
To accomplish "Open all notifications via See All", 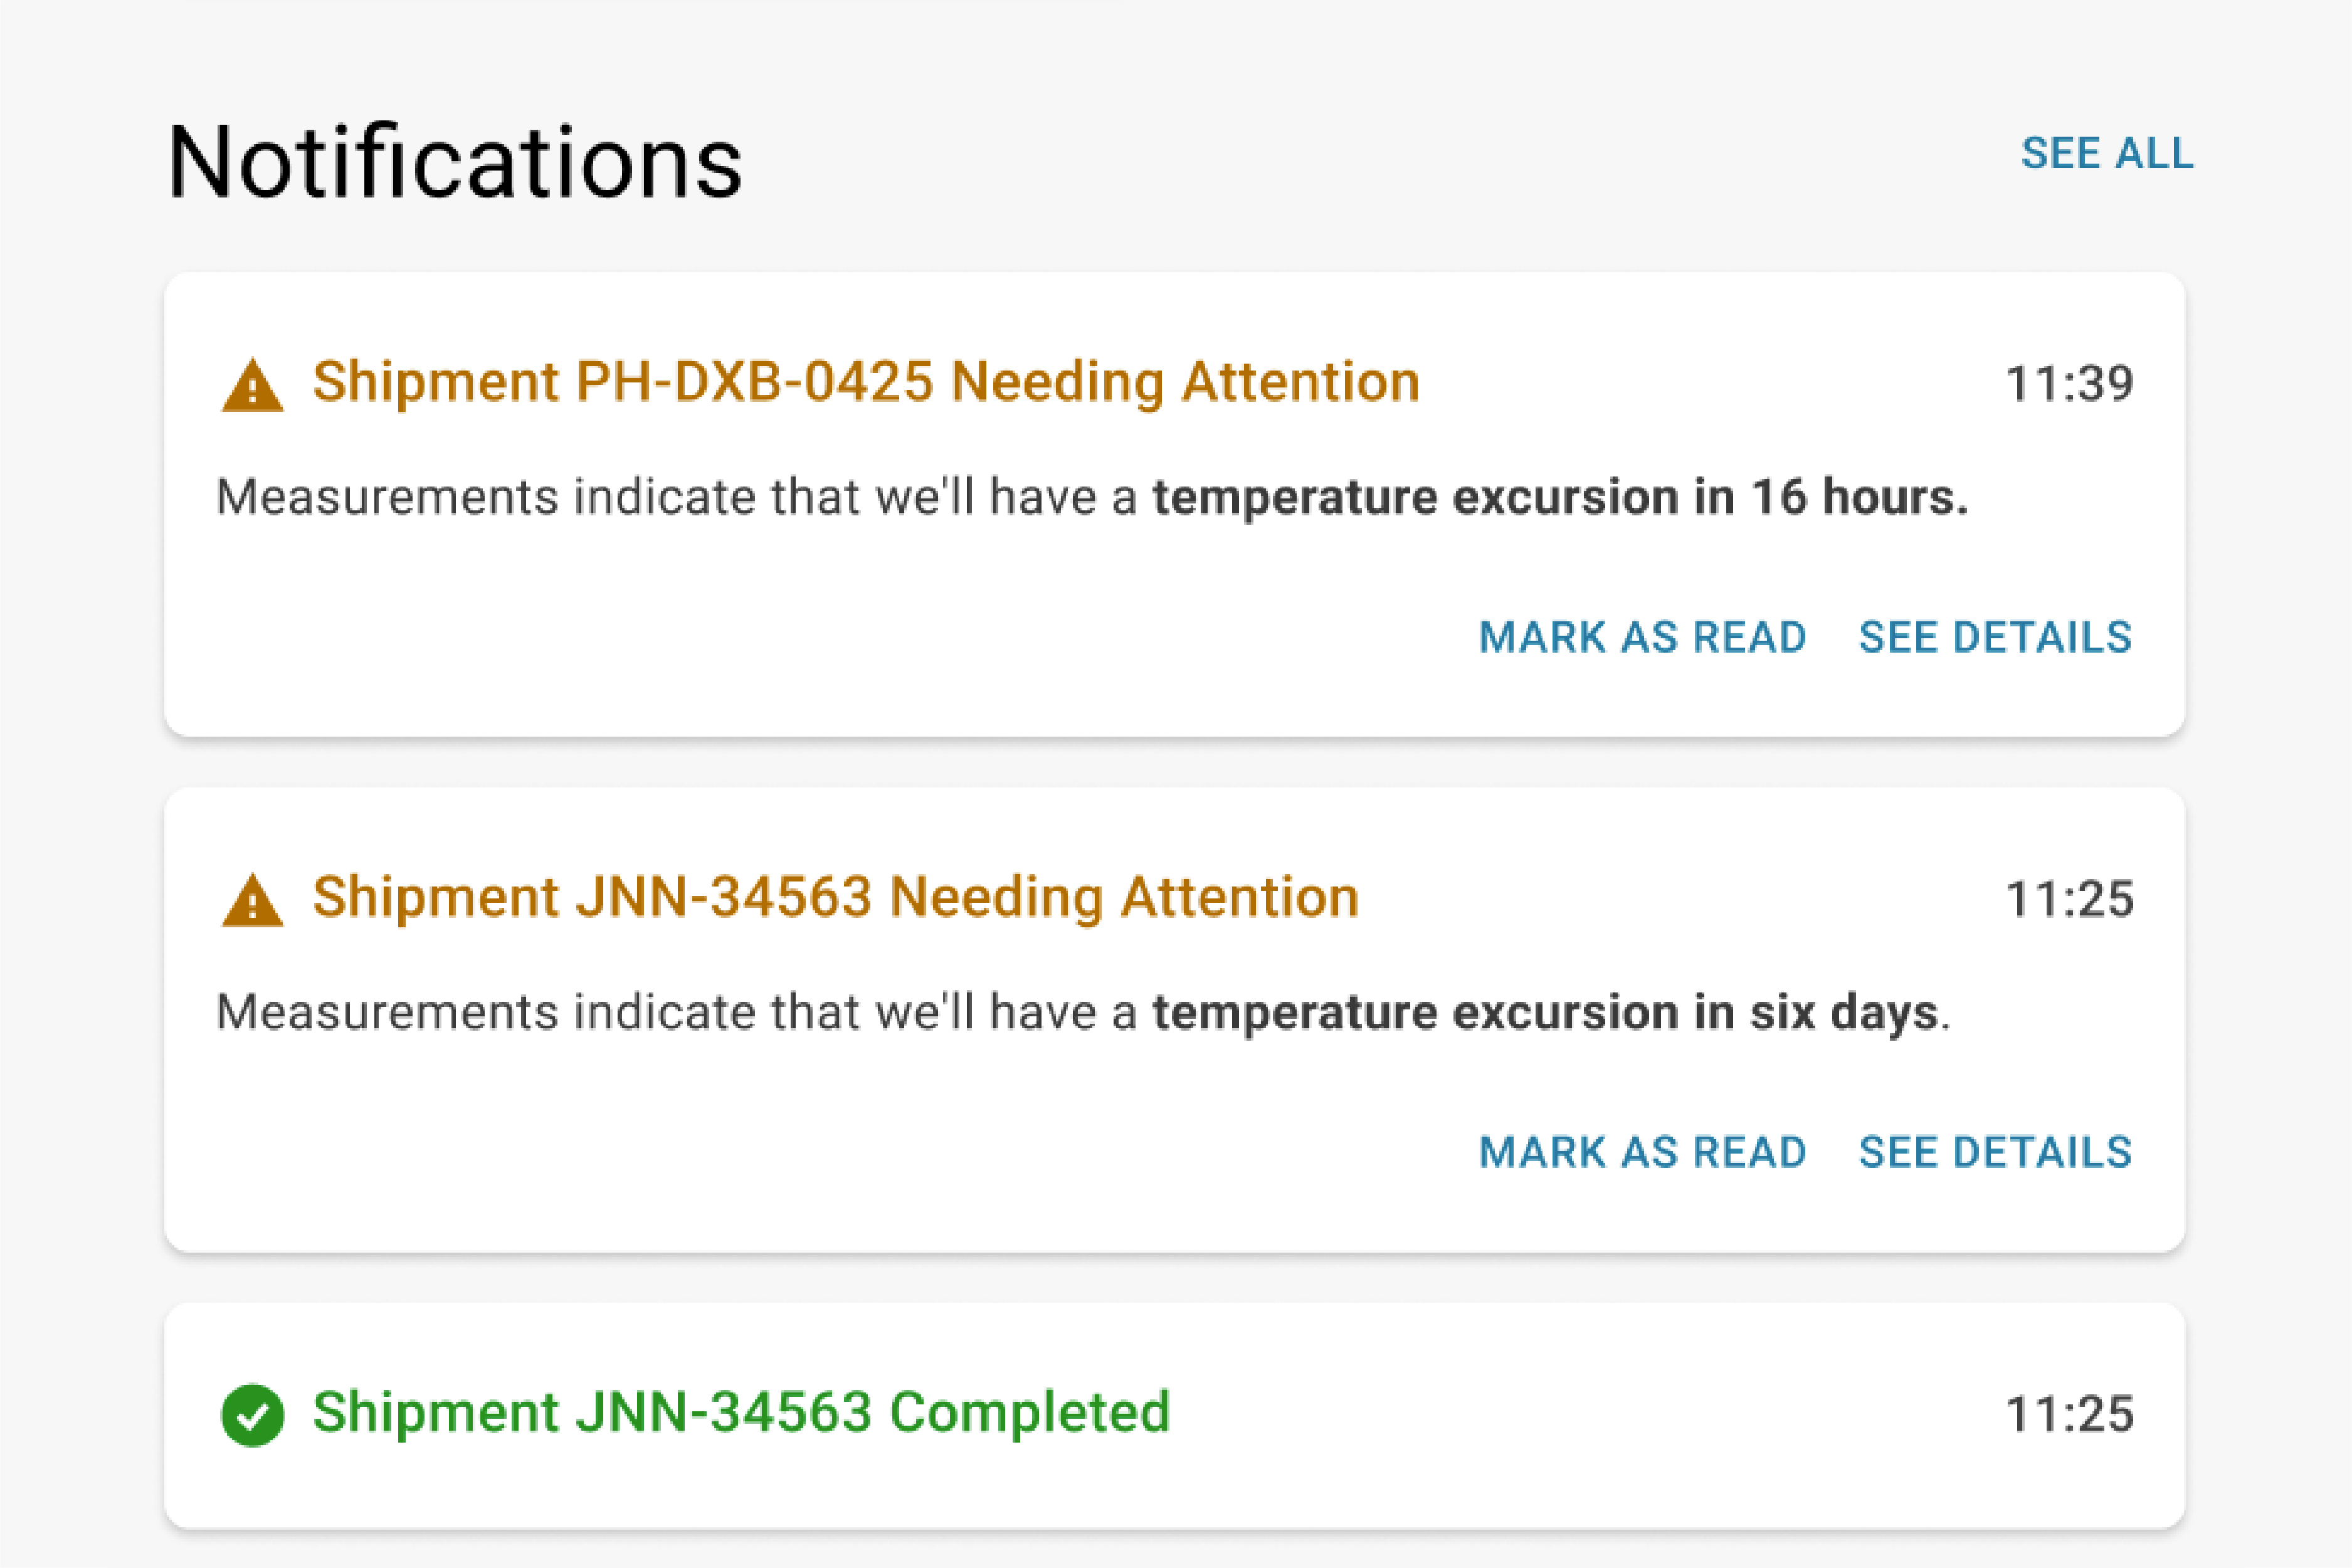I will click(x=2106, y=154).
